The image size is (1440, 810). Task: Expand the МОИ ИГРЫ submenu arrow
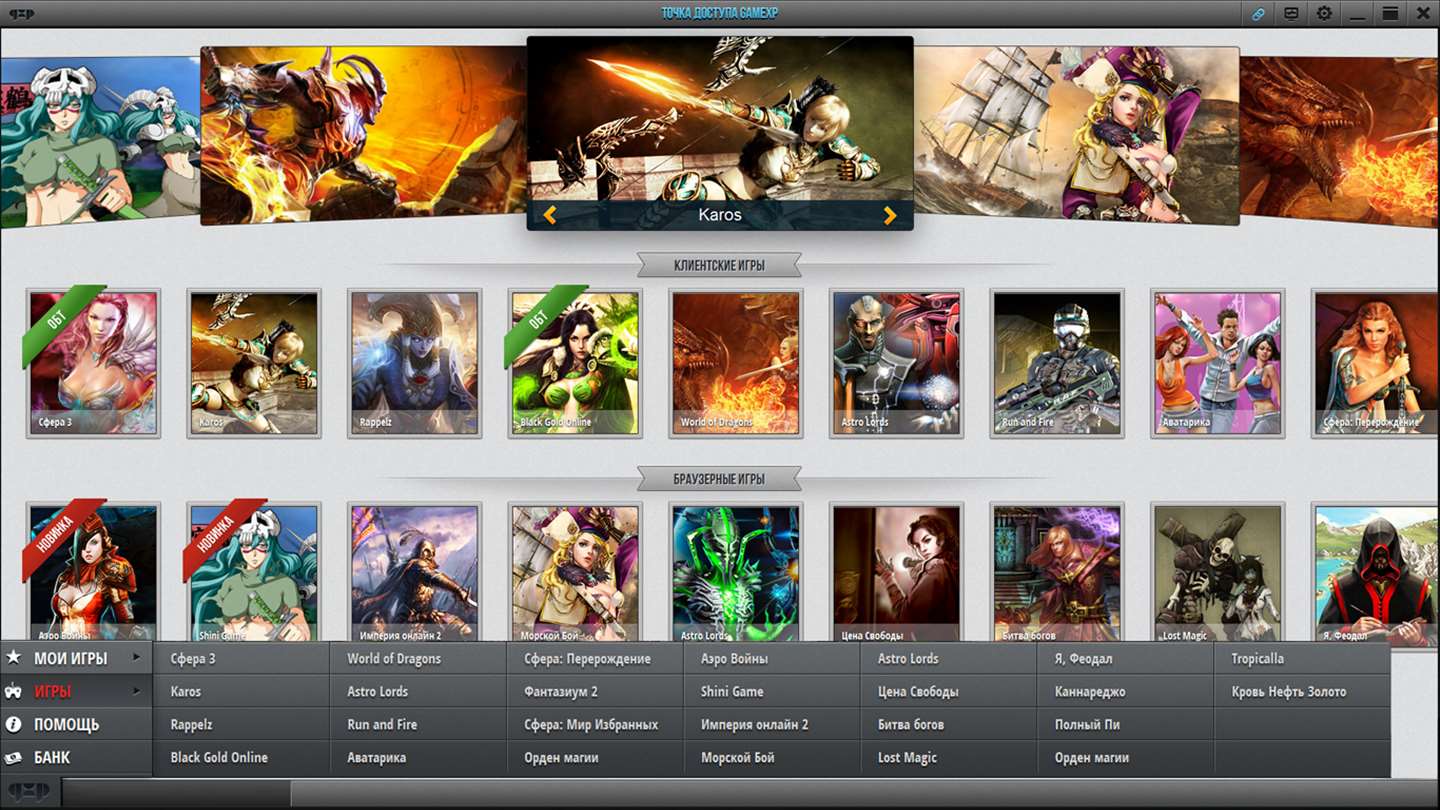point(137,657)
